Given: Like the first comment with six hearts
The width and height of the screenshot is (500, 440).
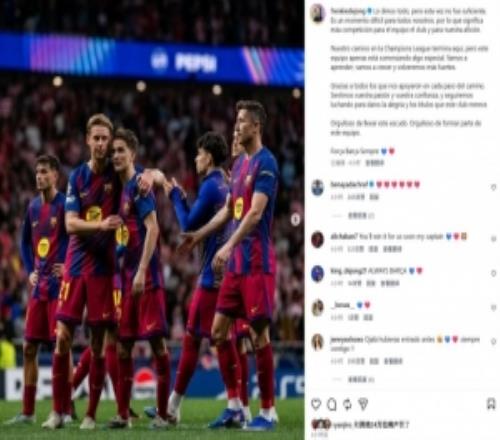Looking at the screenshot, I should coord(494,187).
